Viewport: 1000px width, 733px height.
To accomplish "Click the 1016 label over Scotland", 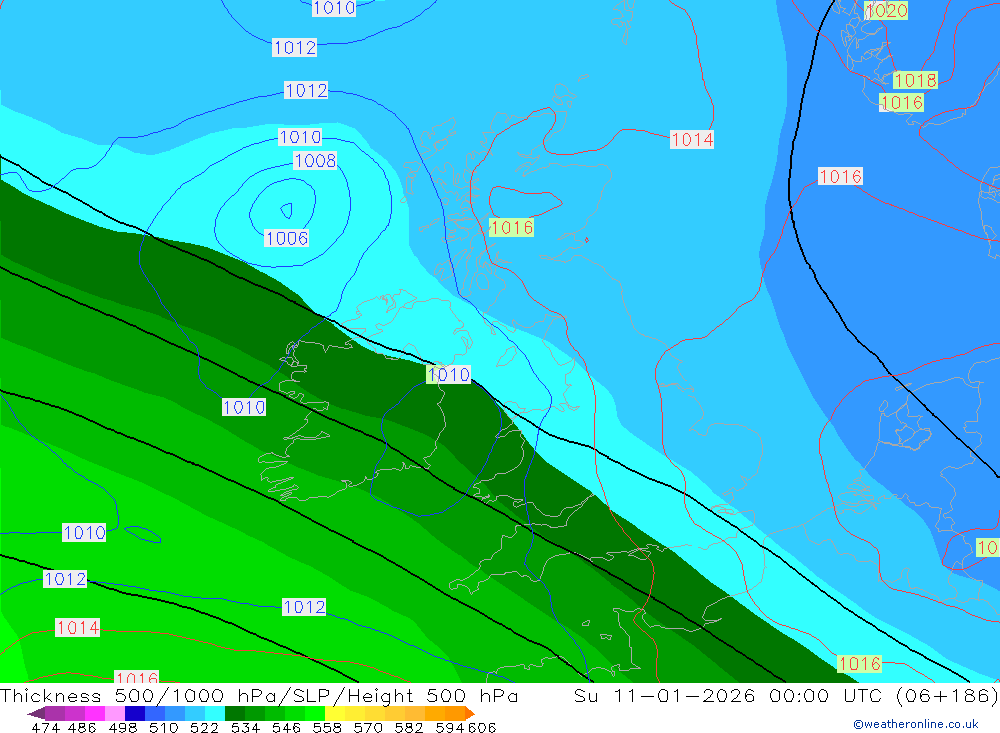I will coord(511,228).
